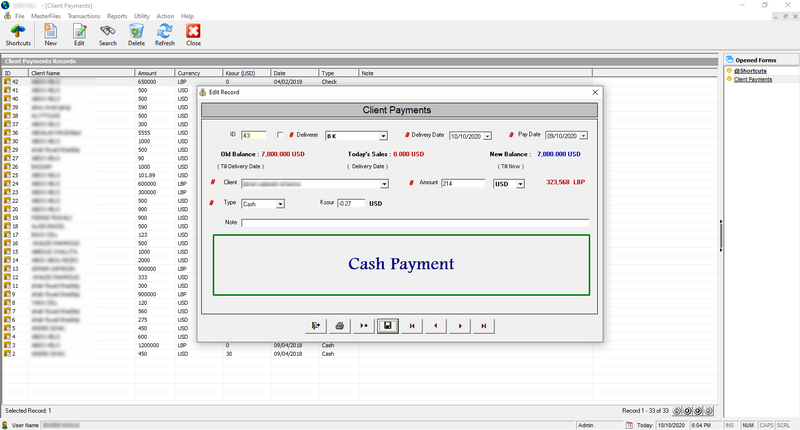
Task: Create a New record from toolbar
Action: [51, 35]
